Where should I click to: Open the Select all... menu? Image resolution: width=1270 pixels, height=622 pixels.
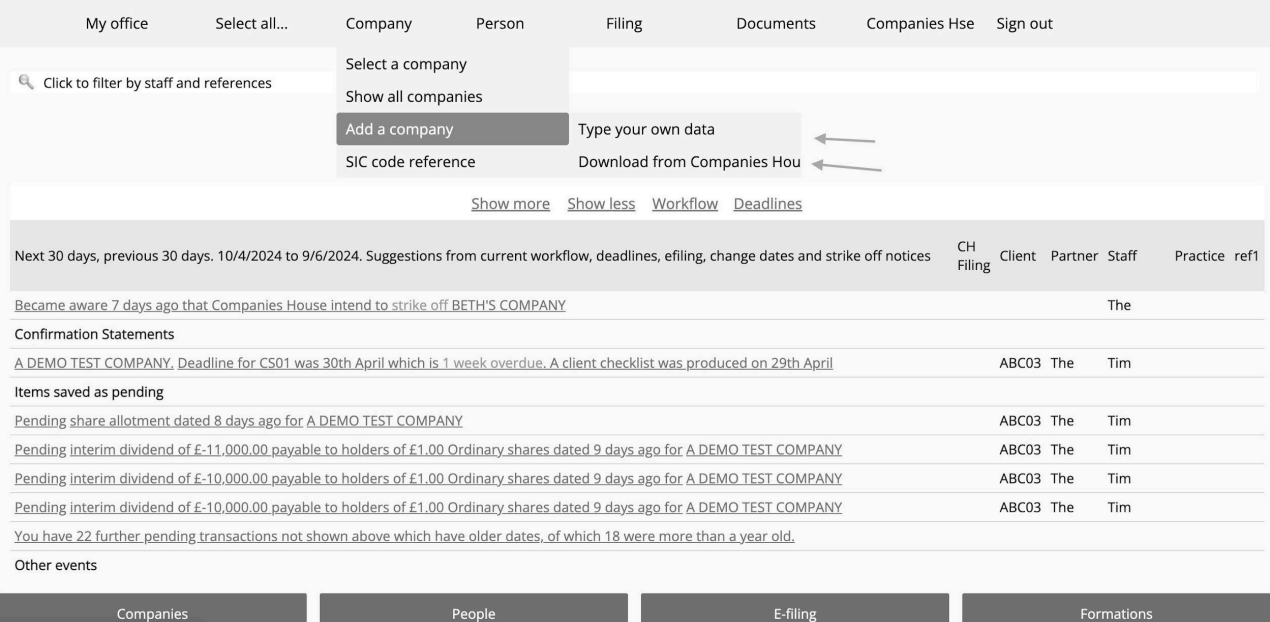click(x=251, y=24)
